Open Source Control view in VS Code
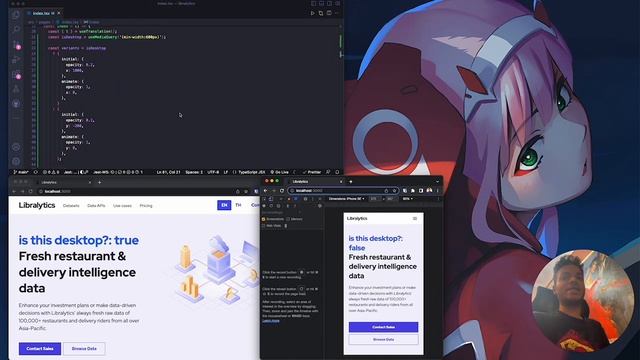 pyautogui.click(x=16, y=44)
